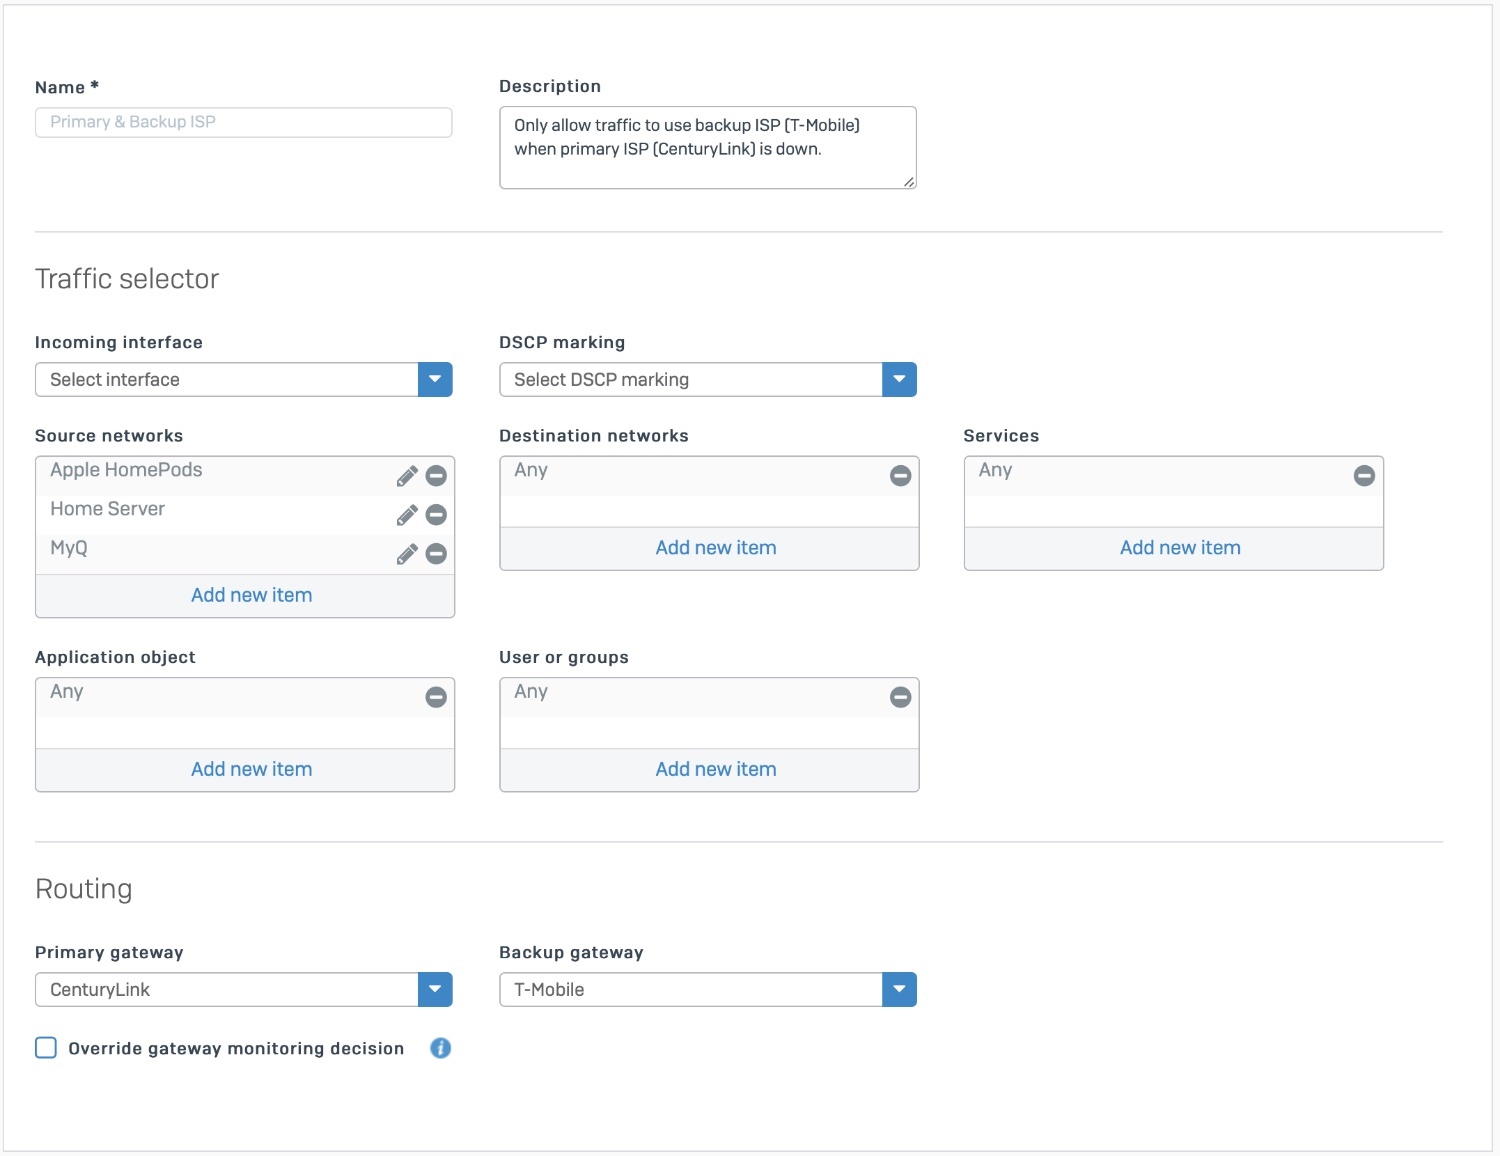Remove Any from Services list
Viewport: 1500px width, 1156px height.
point(1364,476)
